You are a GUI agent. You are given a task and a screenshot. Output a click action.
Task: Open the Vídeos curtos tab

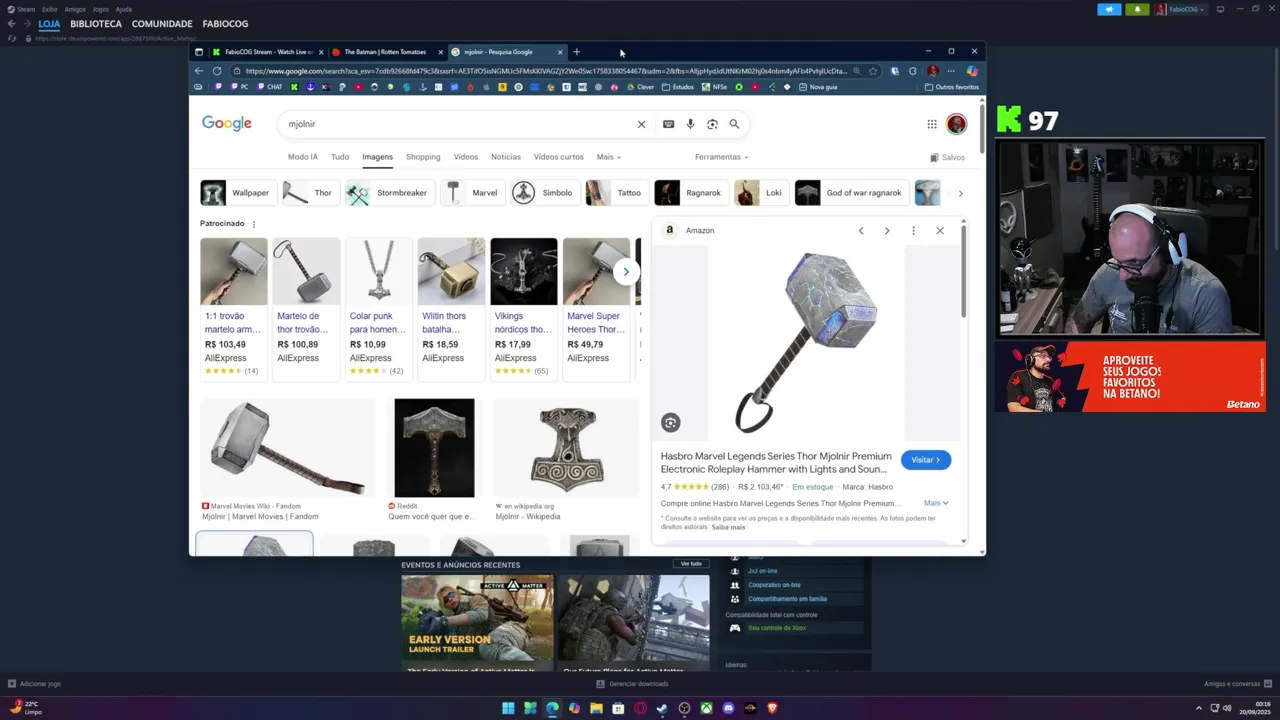[558, 157]
